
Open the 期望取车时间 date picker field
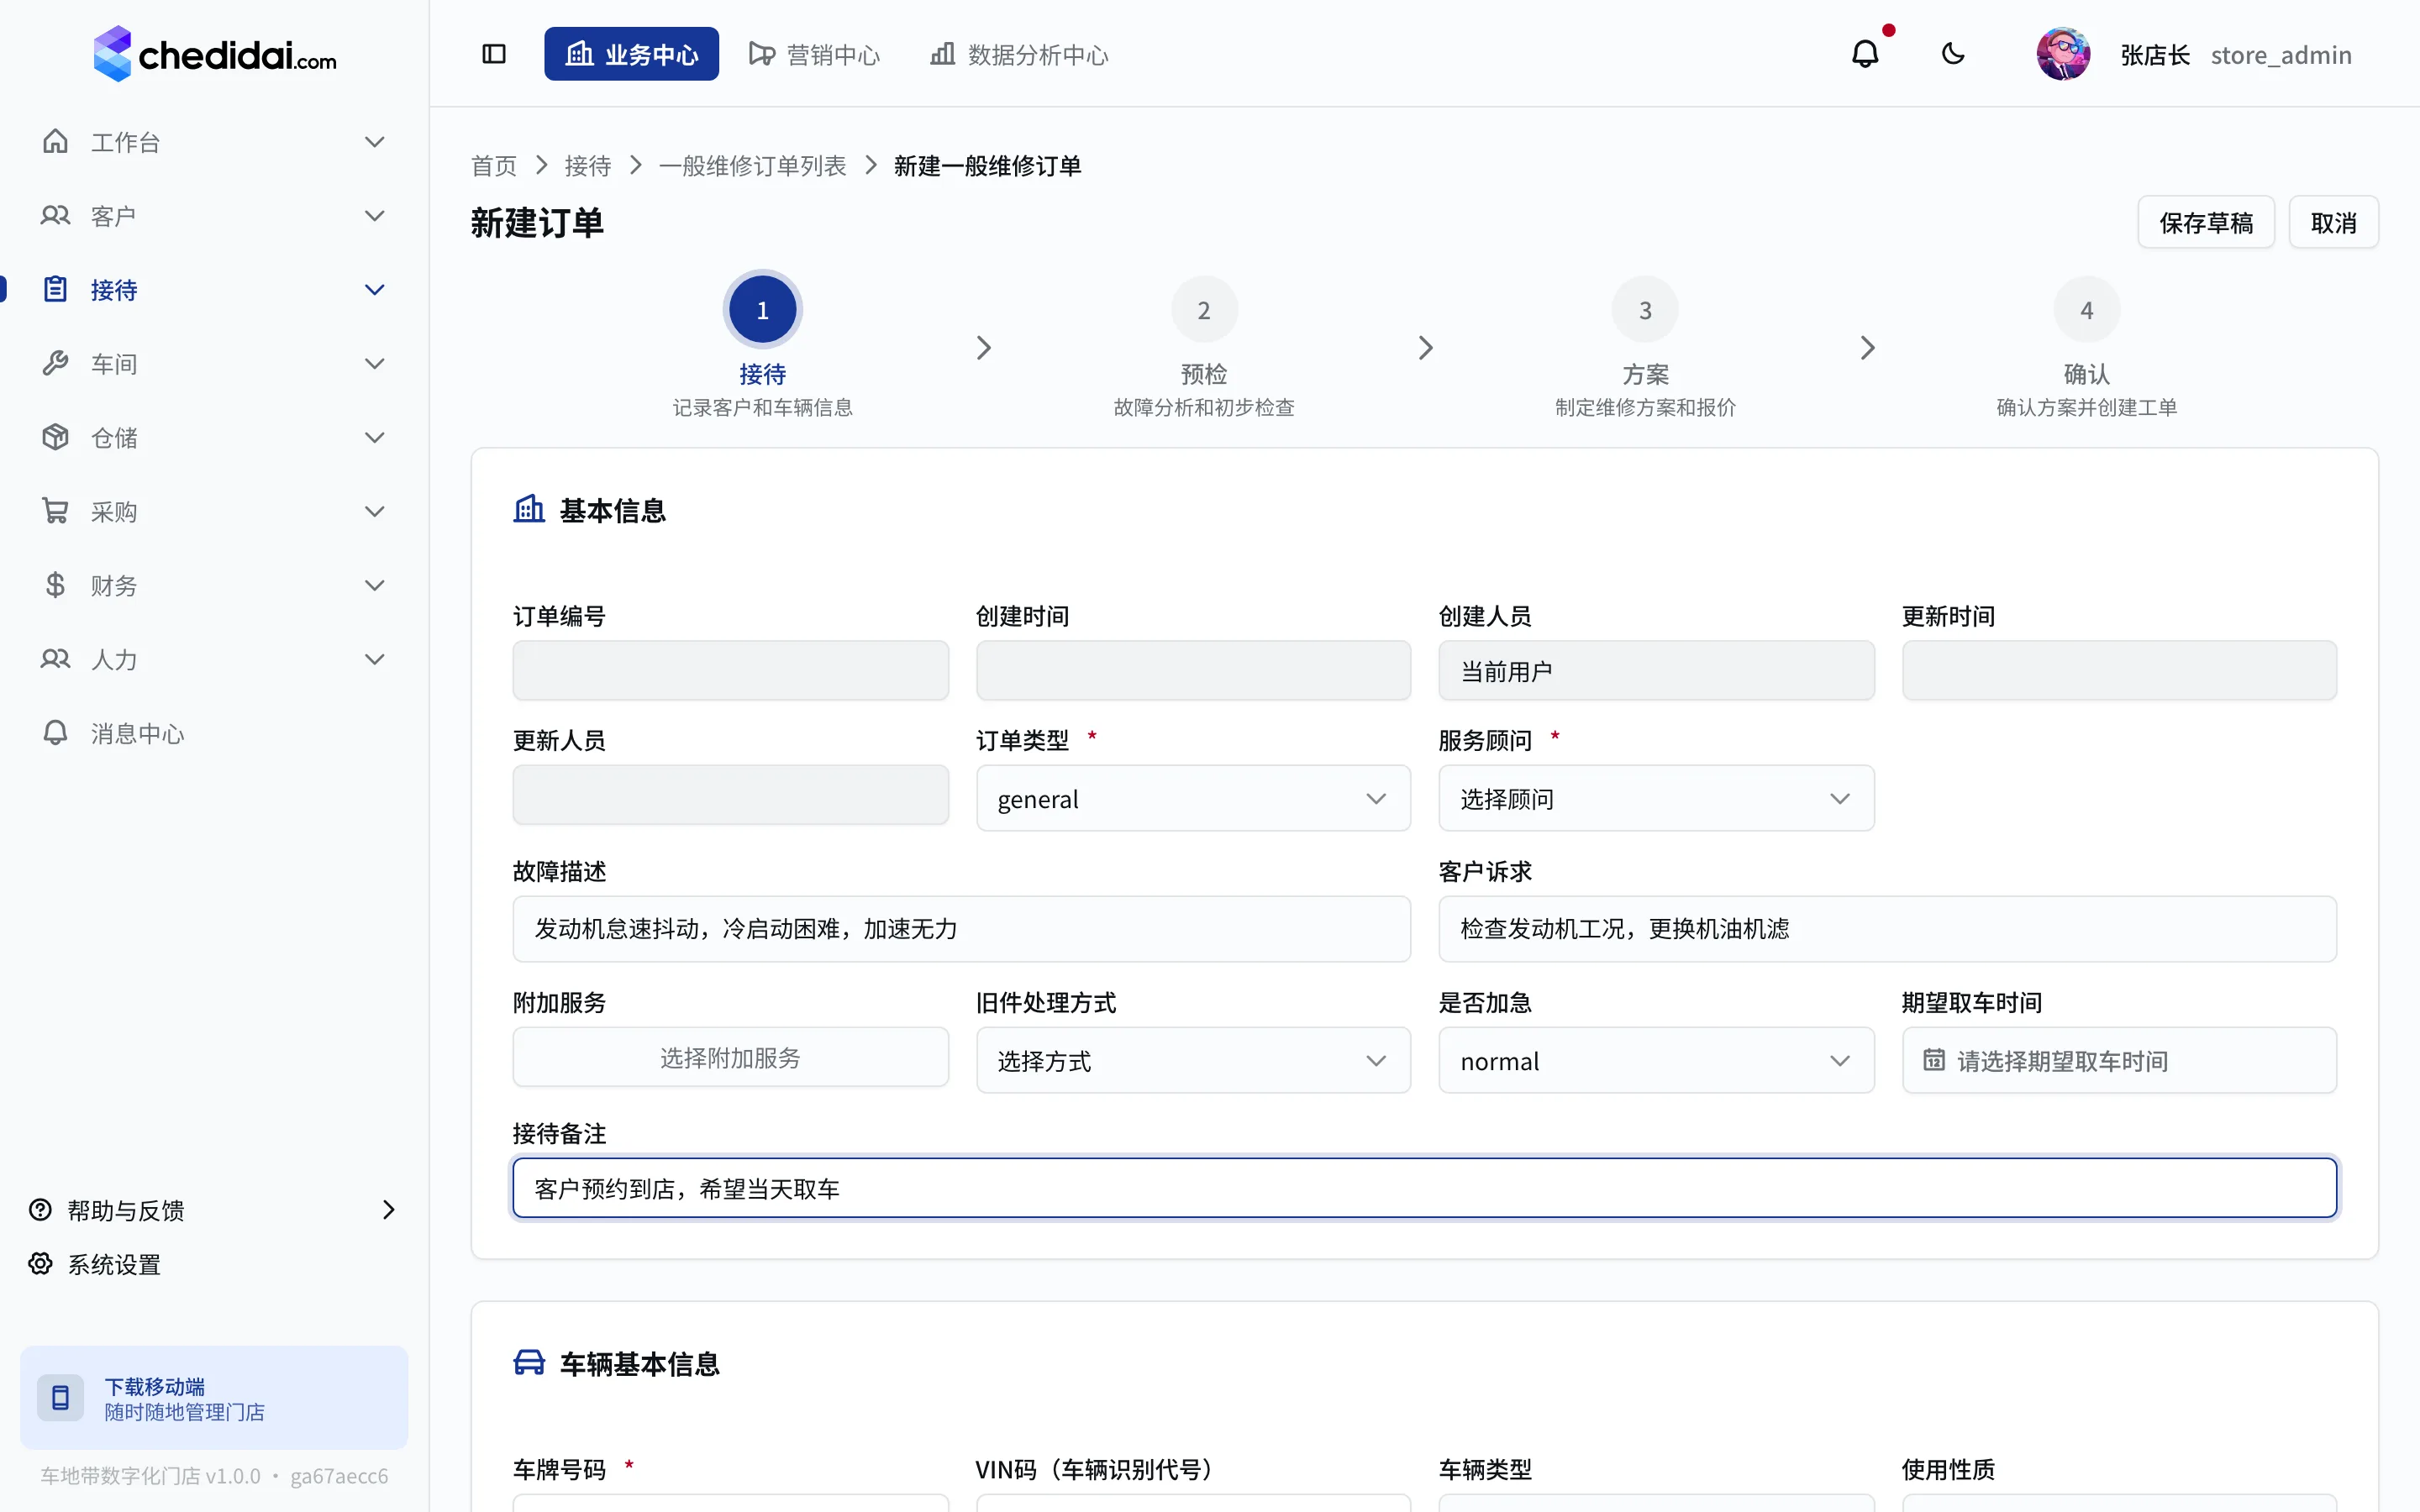pos(2118,1060)
